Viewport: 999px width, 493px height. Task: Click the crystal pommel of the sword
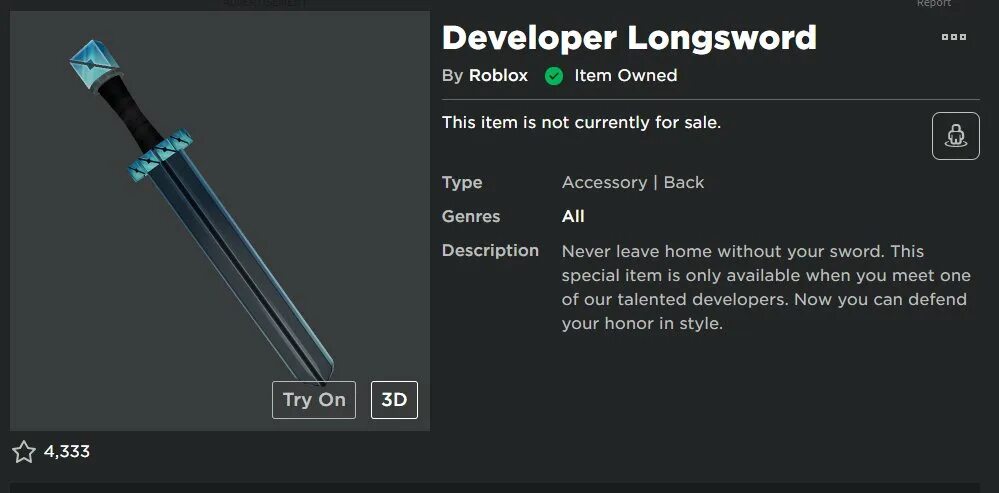pyautogui.click(x=94, y=64)
